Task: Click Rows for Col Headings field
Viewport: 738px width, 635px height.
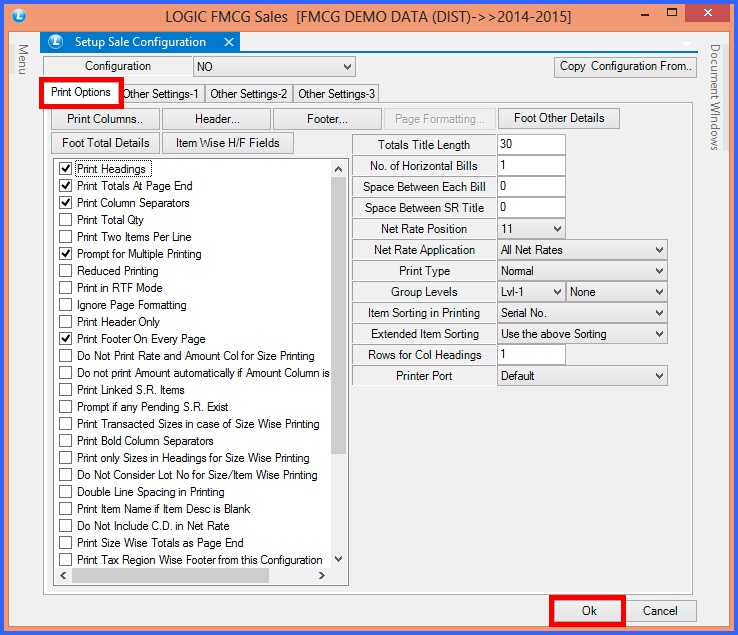Action: coord(531,354)
